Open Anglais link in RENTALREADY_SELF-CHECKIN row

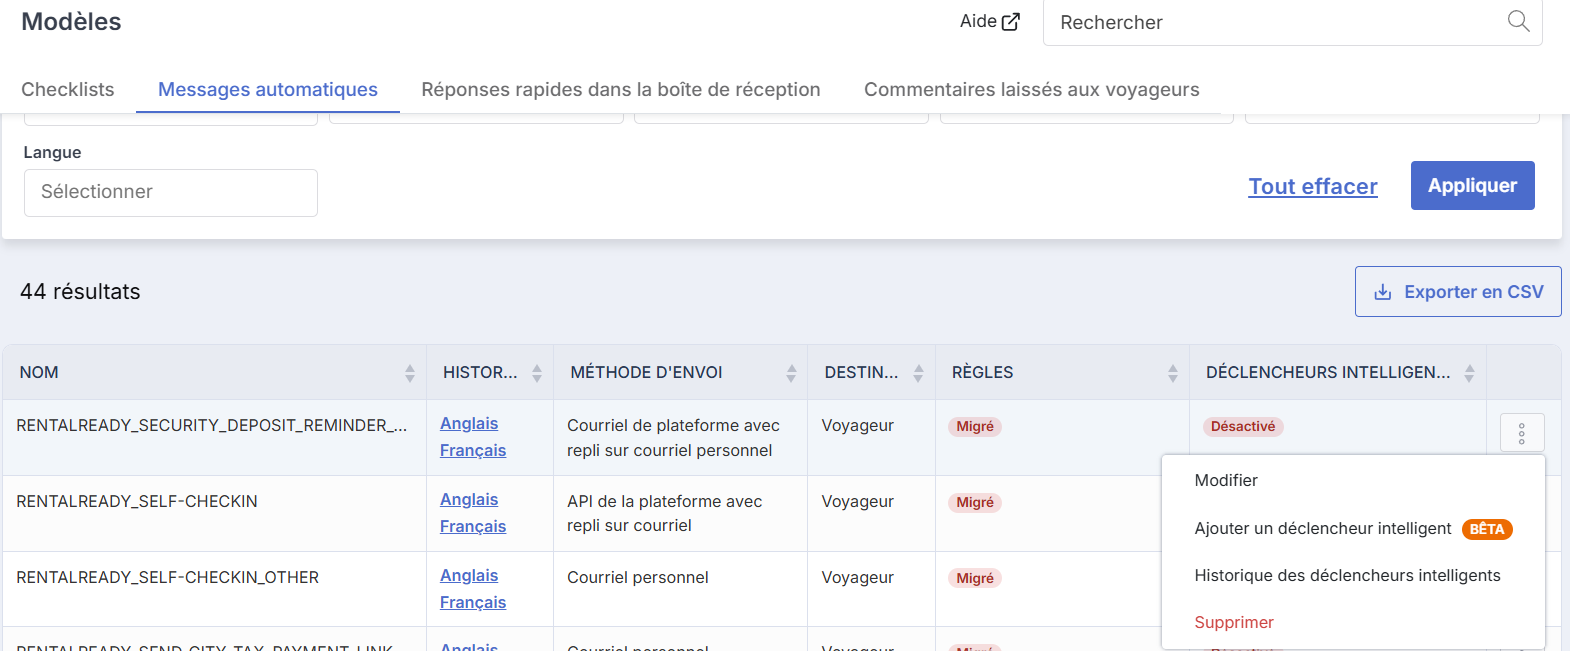tap(469, 500)
